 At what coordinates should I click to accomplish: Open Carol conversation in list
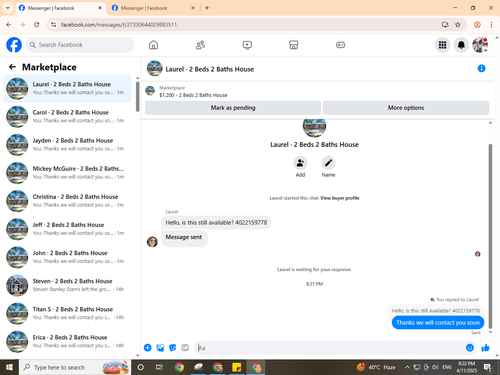click(68, 117)
